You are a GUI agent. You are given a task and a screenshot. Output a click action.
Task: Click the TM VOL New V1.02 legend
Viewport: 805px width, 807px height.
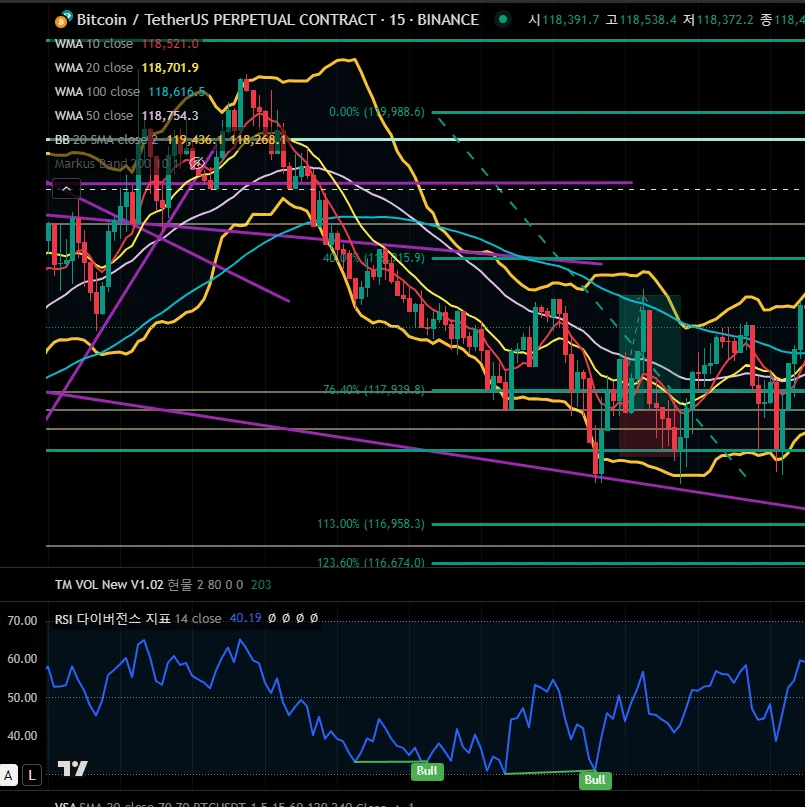[x=108, y=583]
